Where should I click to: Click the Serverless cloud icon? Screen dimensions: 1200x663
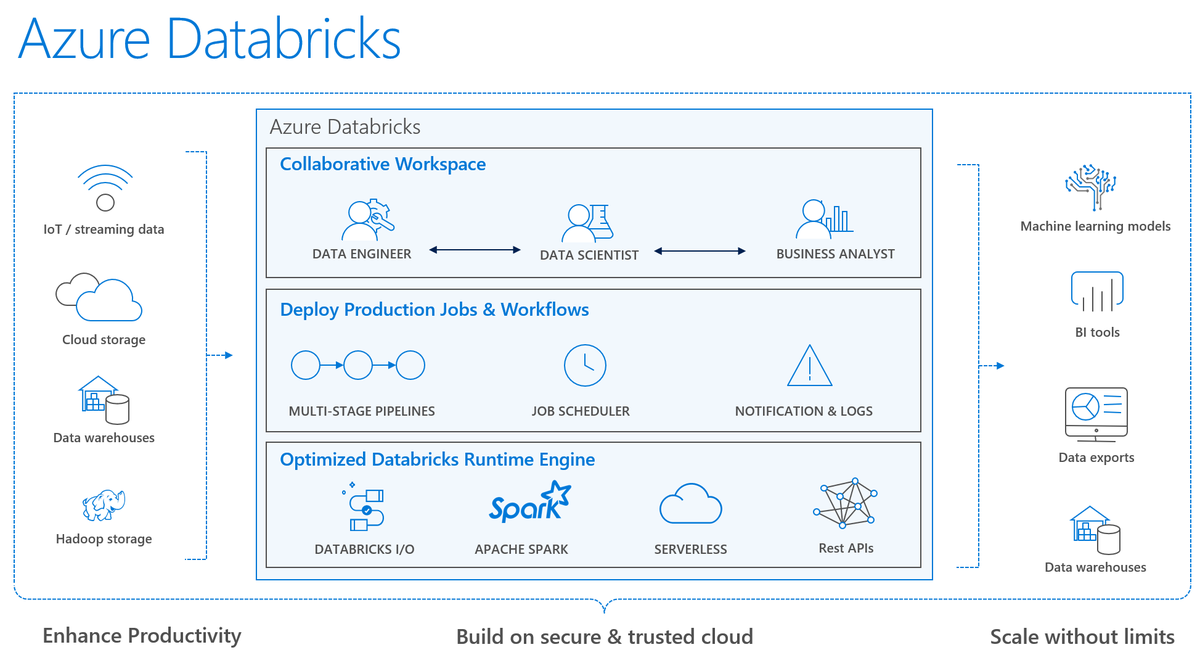pos(690,503)
